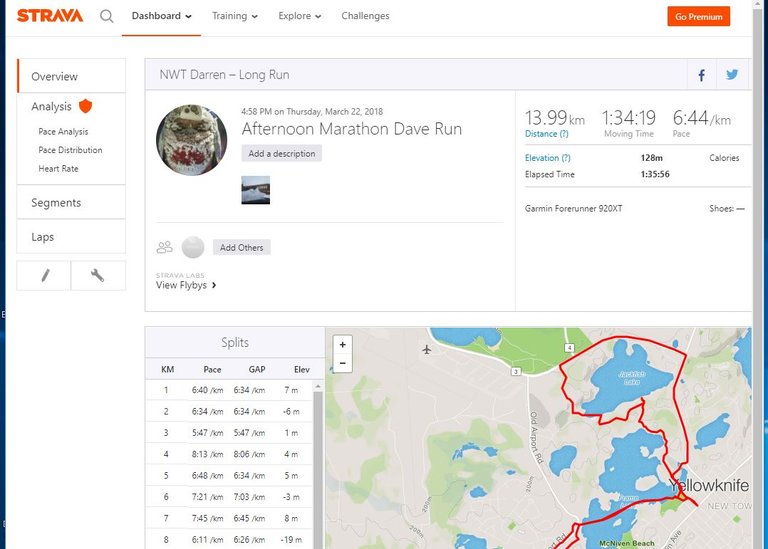Share activity on Twitter icon
This screenshot has height=549, width=768.
click(732, 75)
